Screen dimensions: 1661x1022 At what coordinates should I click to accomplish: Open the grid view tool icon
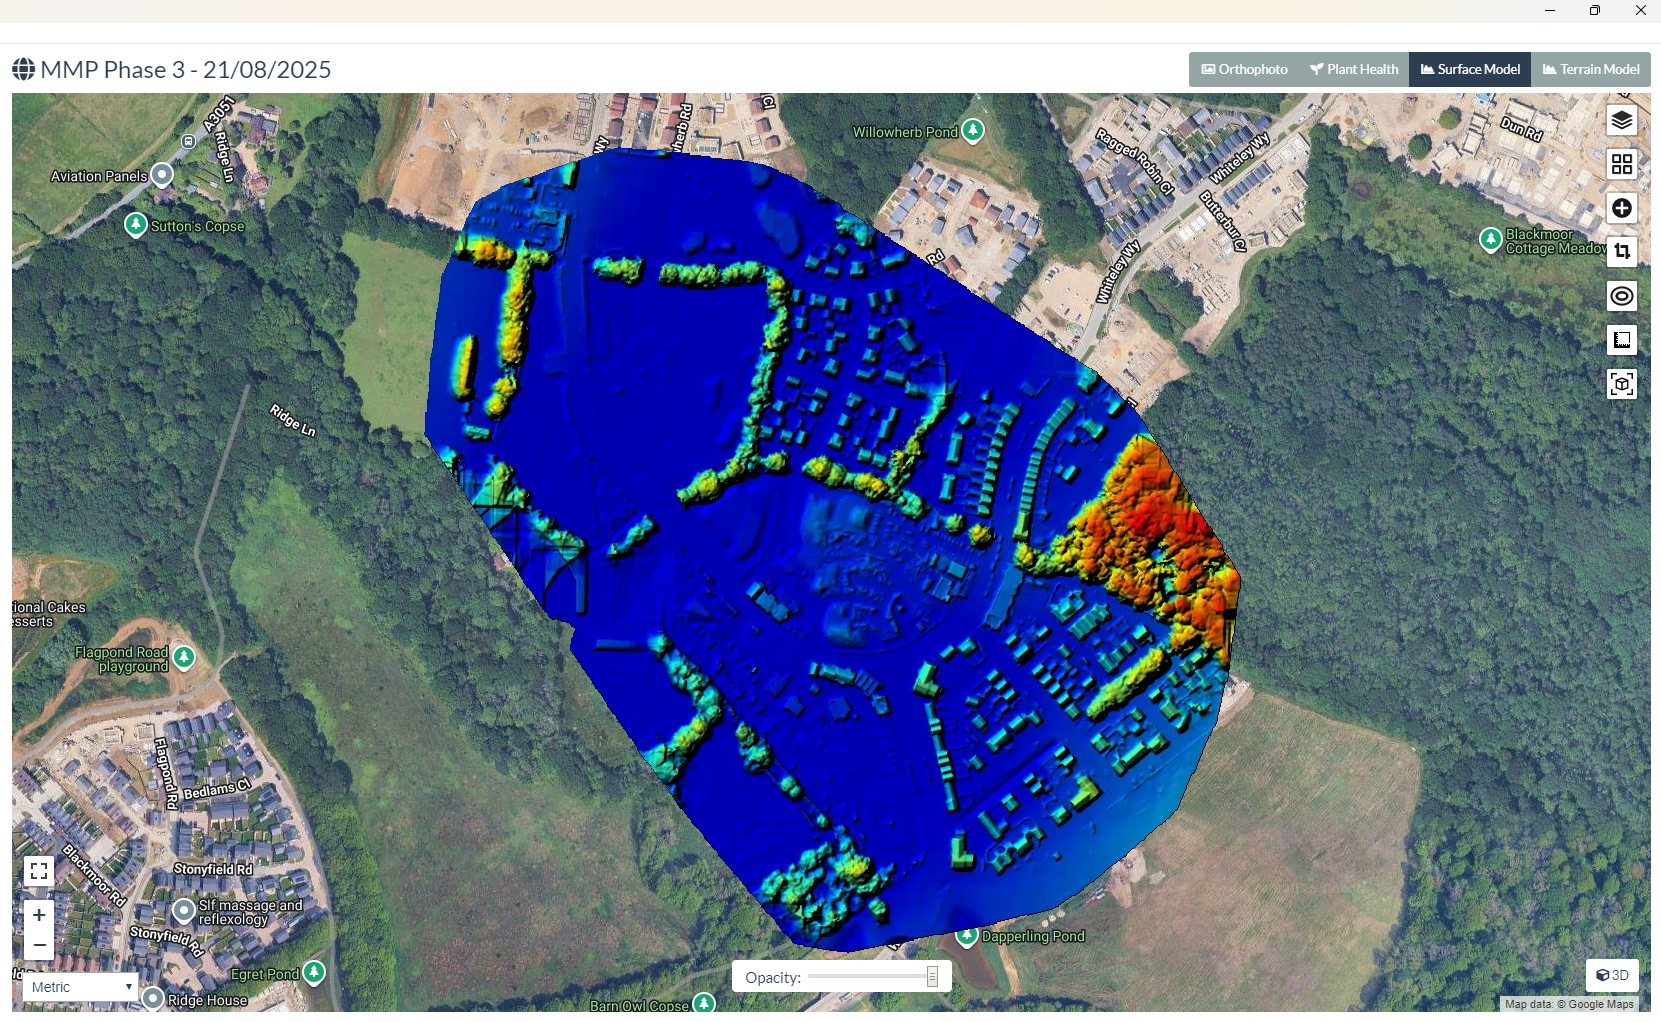[1622, 164]
